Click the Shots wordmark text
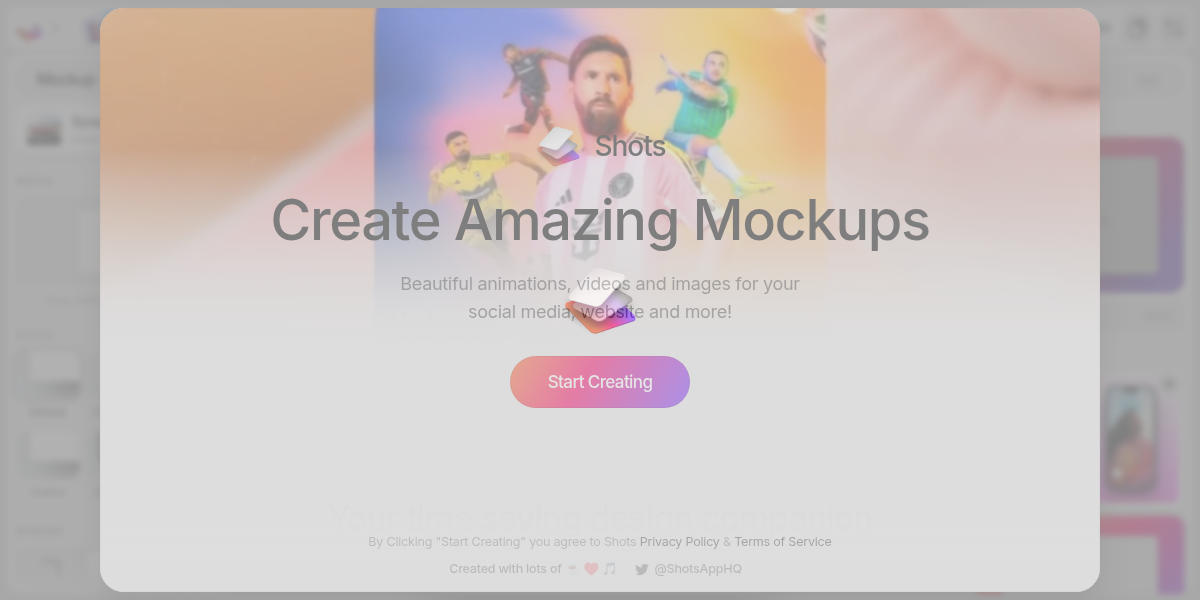1200x600 pixels. [x=630, y=146]
